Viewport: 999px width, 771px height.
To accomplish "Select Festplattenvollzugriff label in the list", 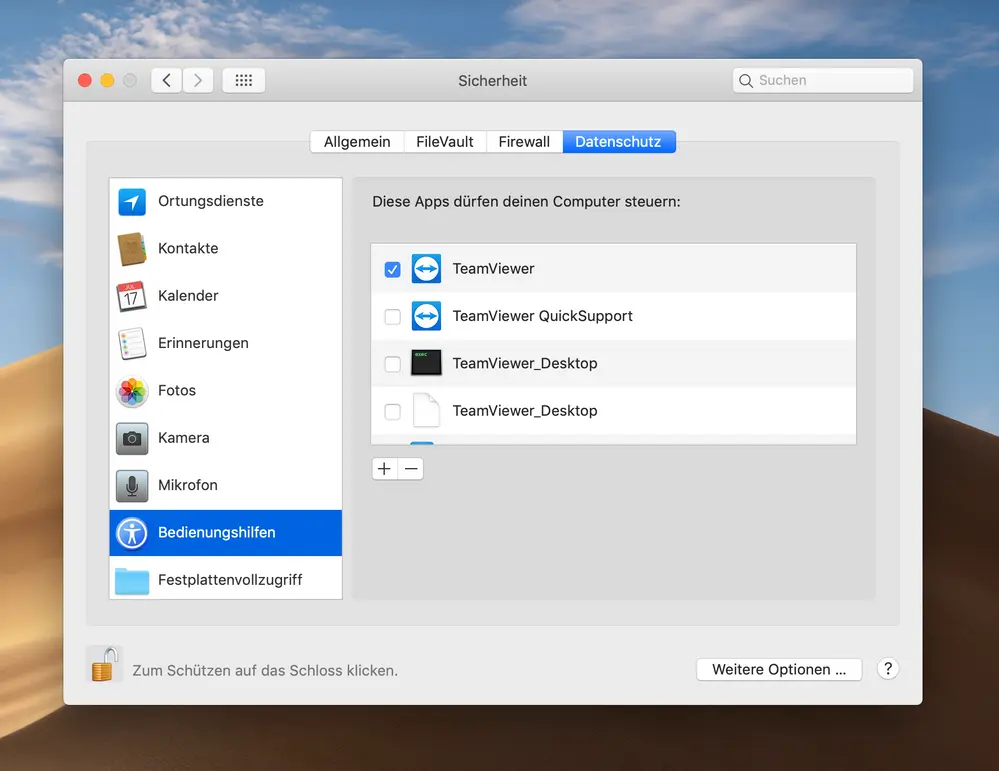I will coord(230,580).
